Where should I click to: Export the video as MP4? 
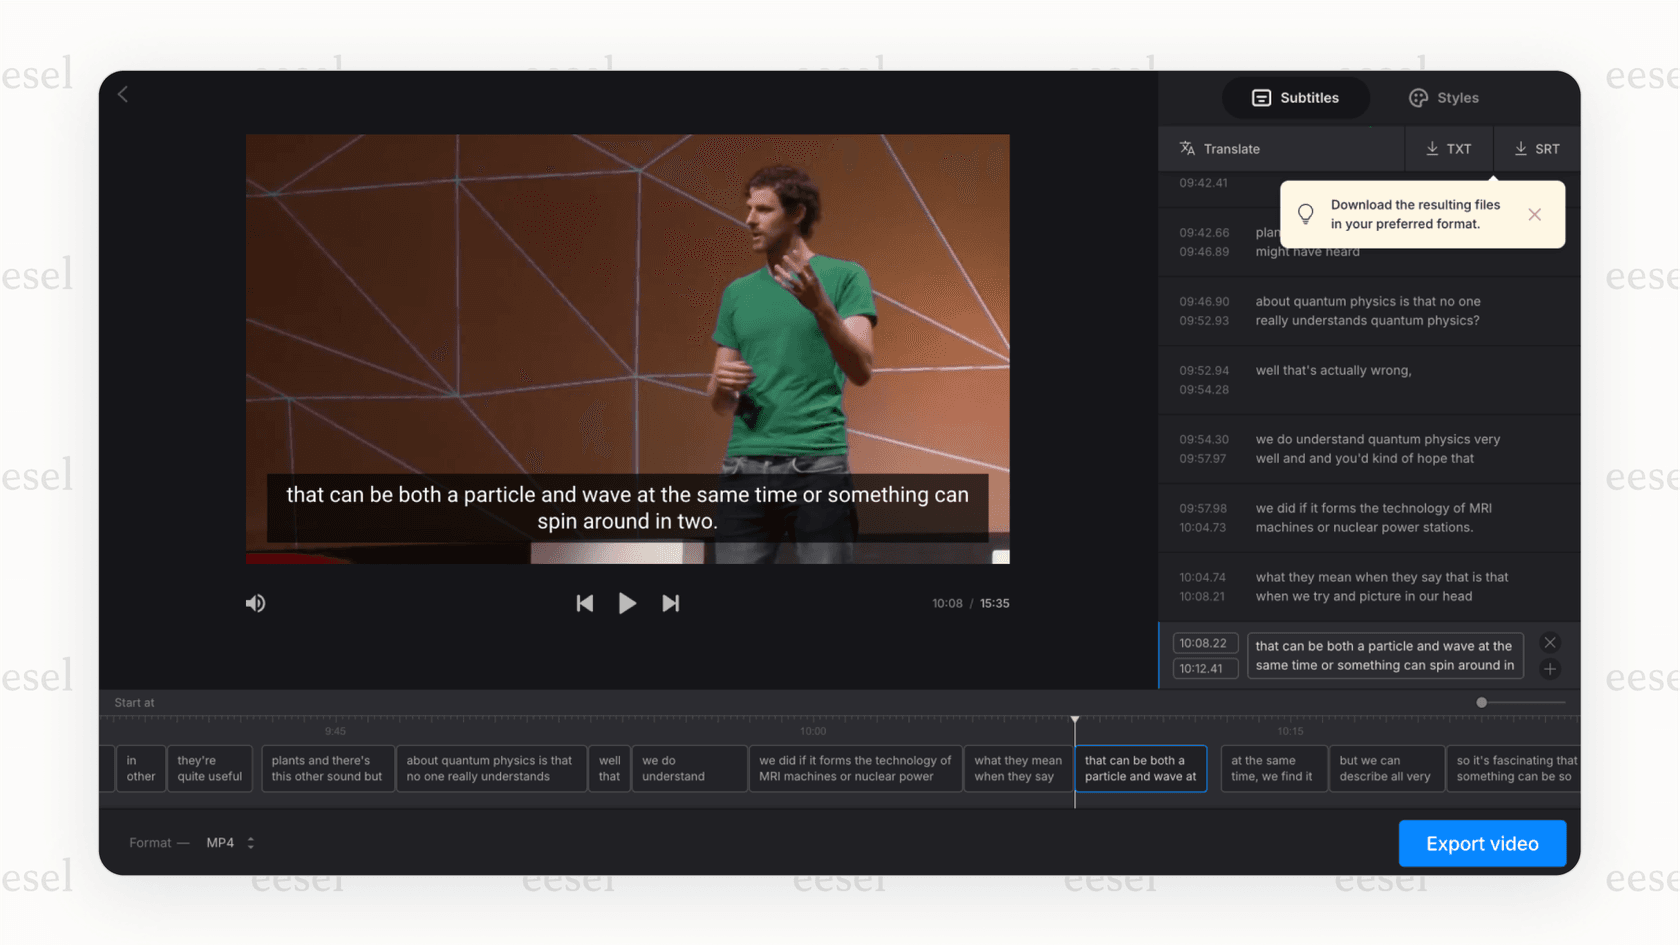(1482, 843)
